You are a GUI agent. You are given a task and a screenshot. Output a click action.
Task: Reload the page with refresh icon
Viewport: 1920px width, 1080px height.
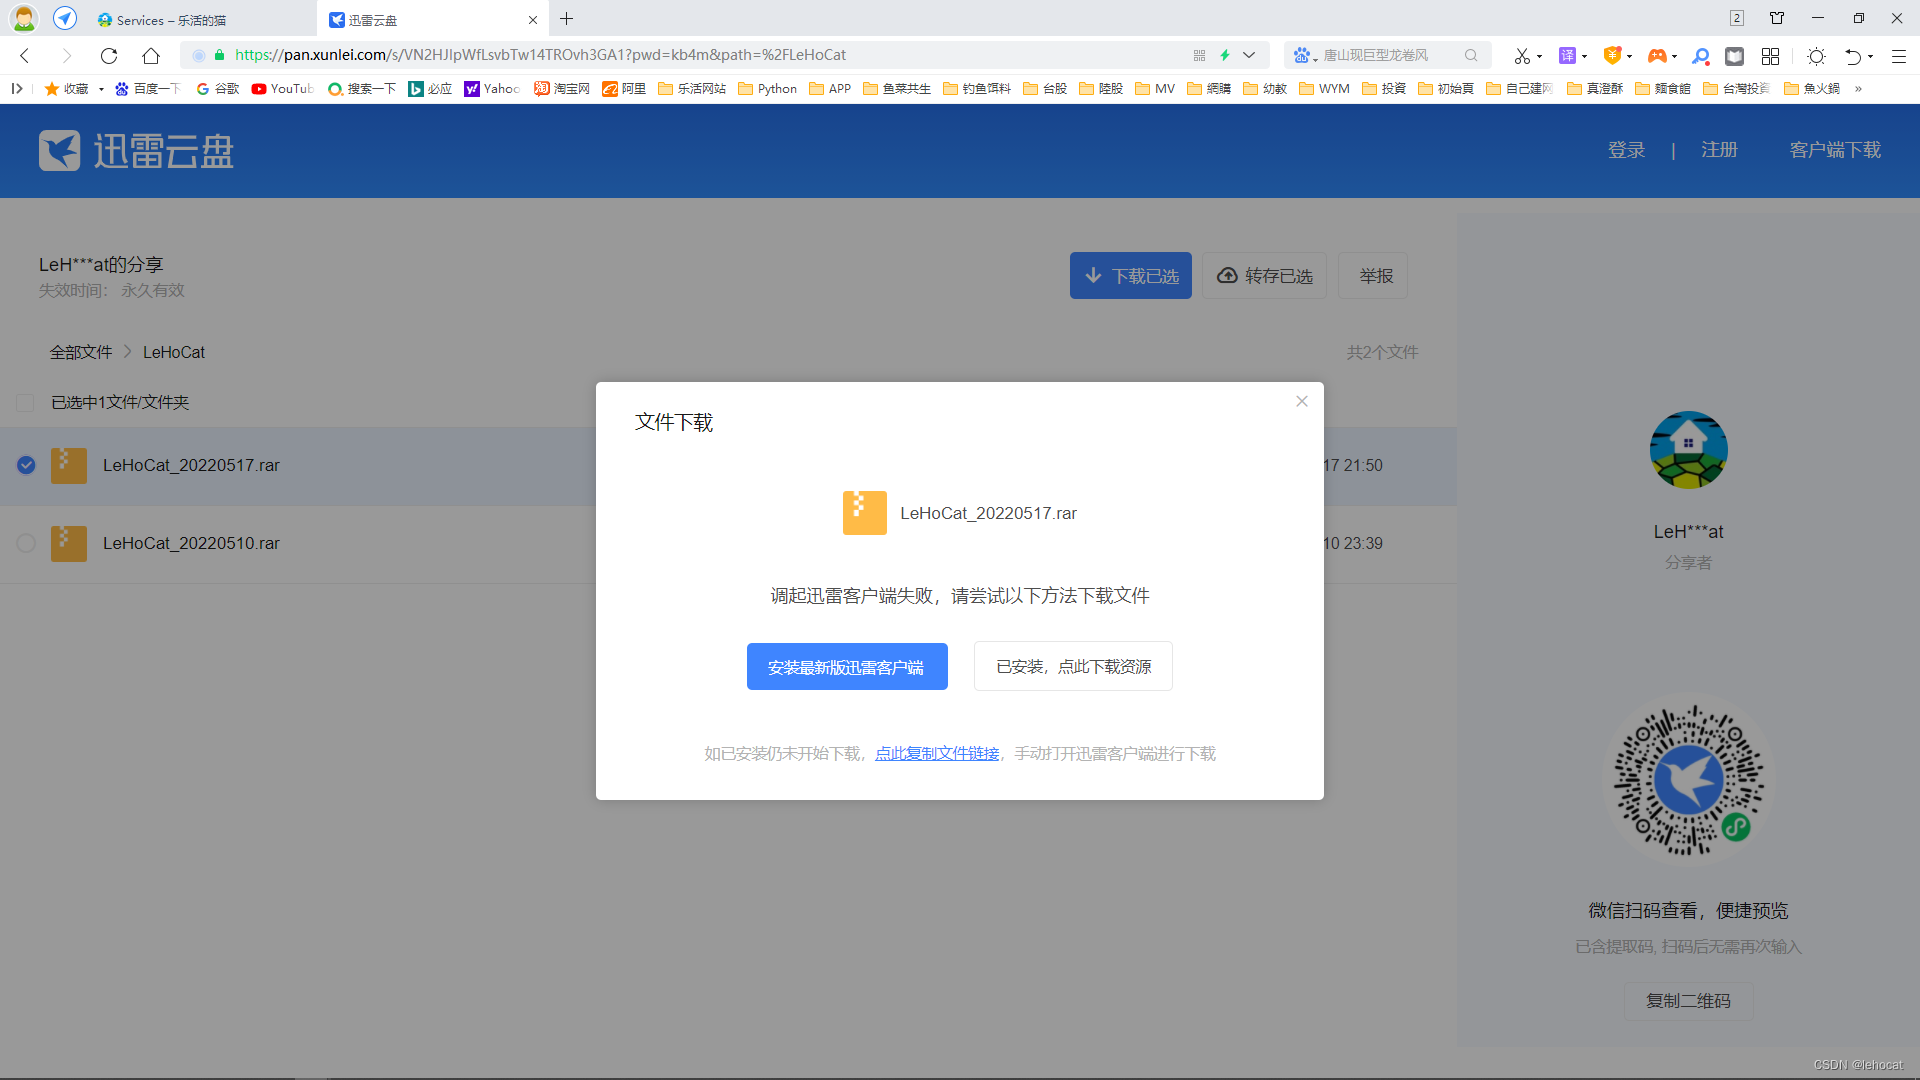[109, 56]
